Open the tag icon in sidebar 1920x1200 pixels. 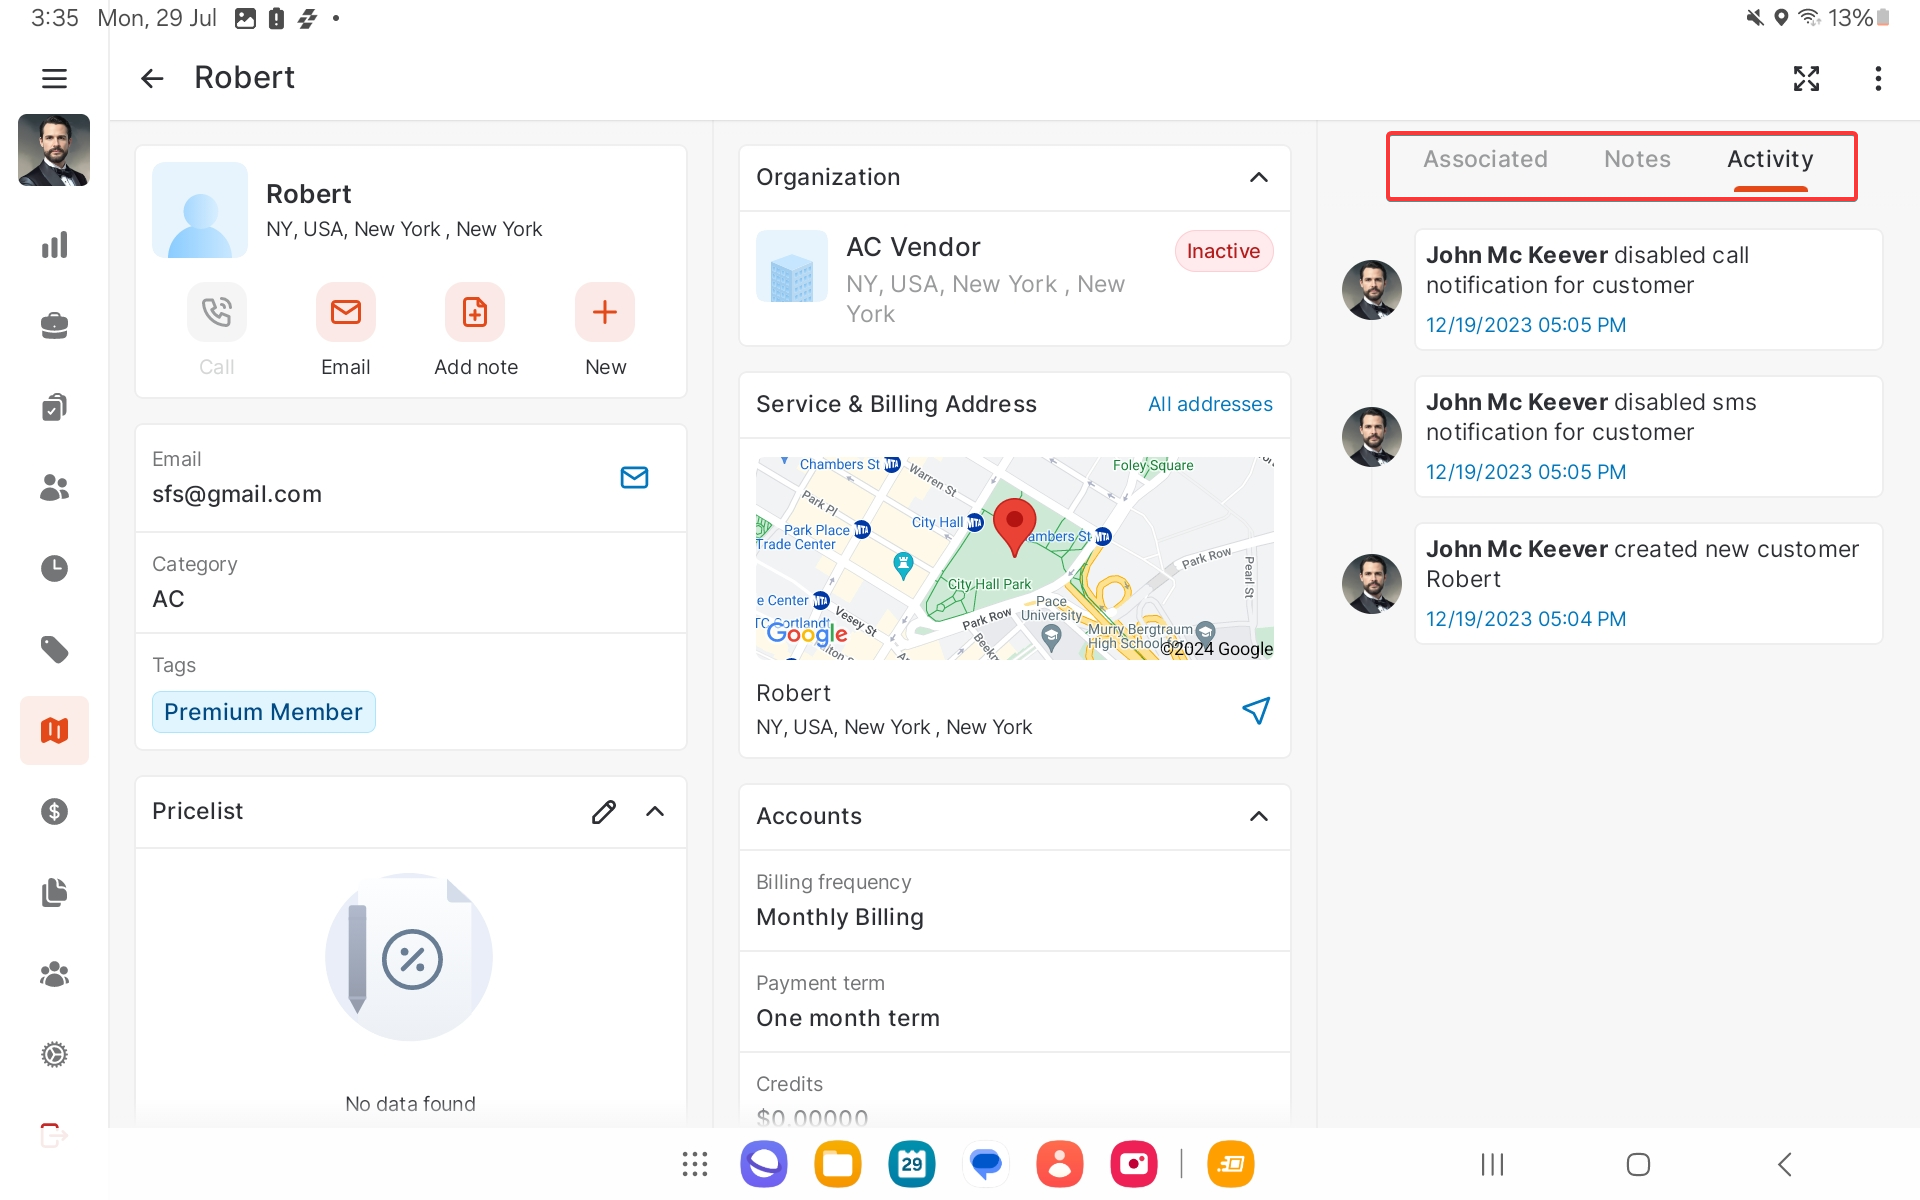pos(54,649)
